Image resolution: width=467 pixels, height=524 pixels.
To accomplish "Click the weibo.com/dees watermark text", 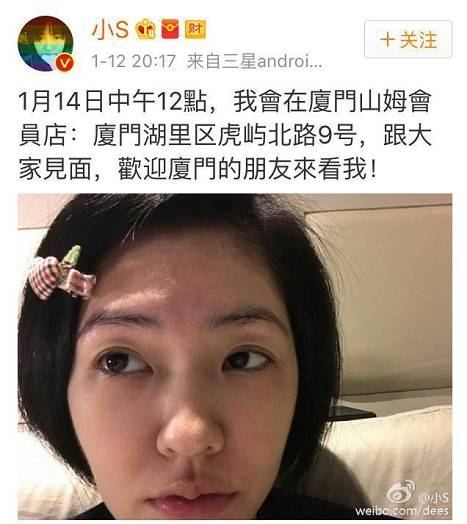I will coord(402,511).
